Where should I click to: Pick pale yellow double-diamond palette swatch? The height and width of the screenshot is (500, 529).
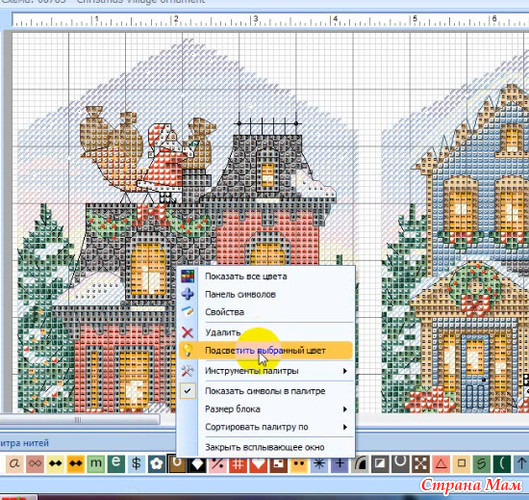coord(55,464)
